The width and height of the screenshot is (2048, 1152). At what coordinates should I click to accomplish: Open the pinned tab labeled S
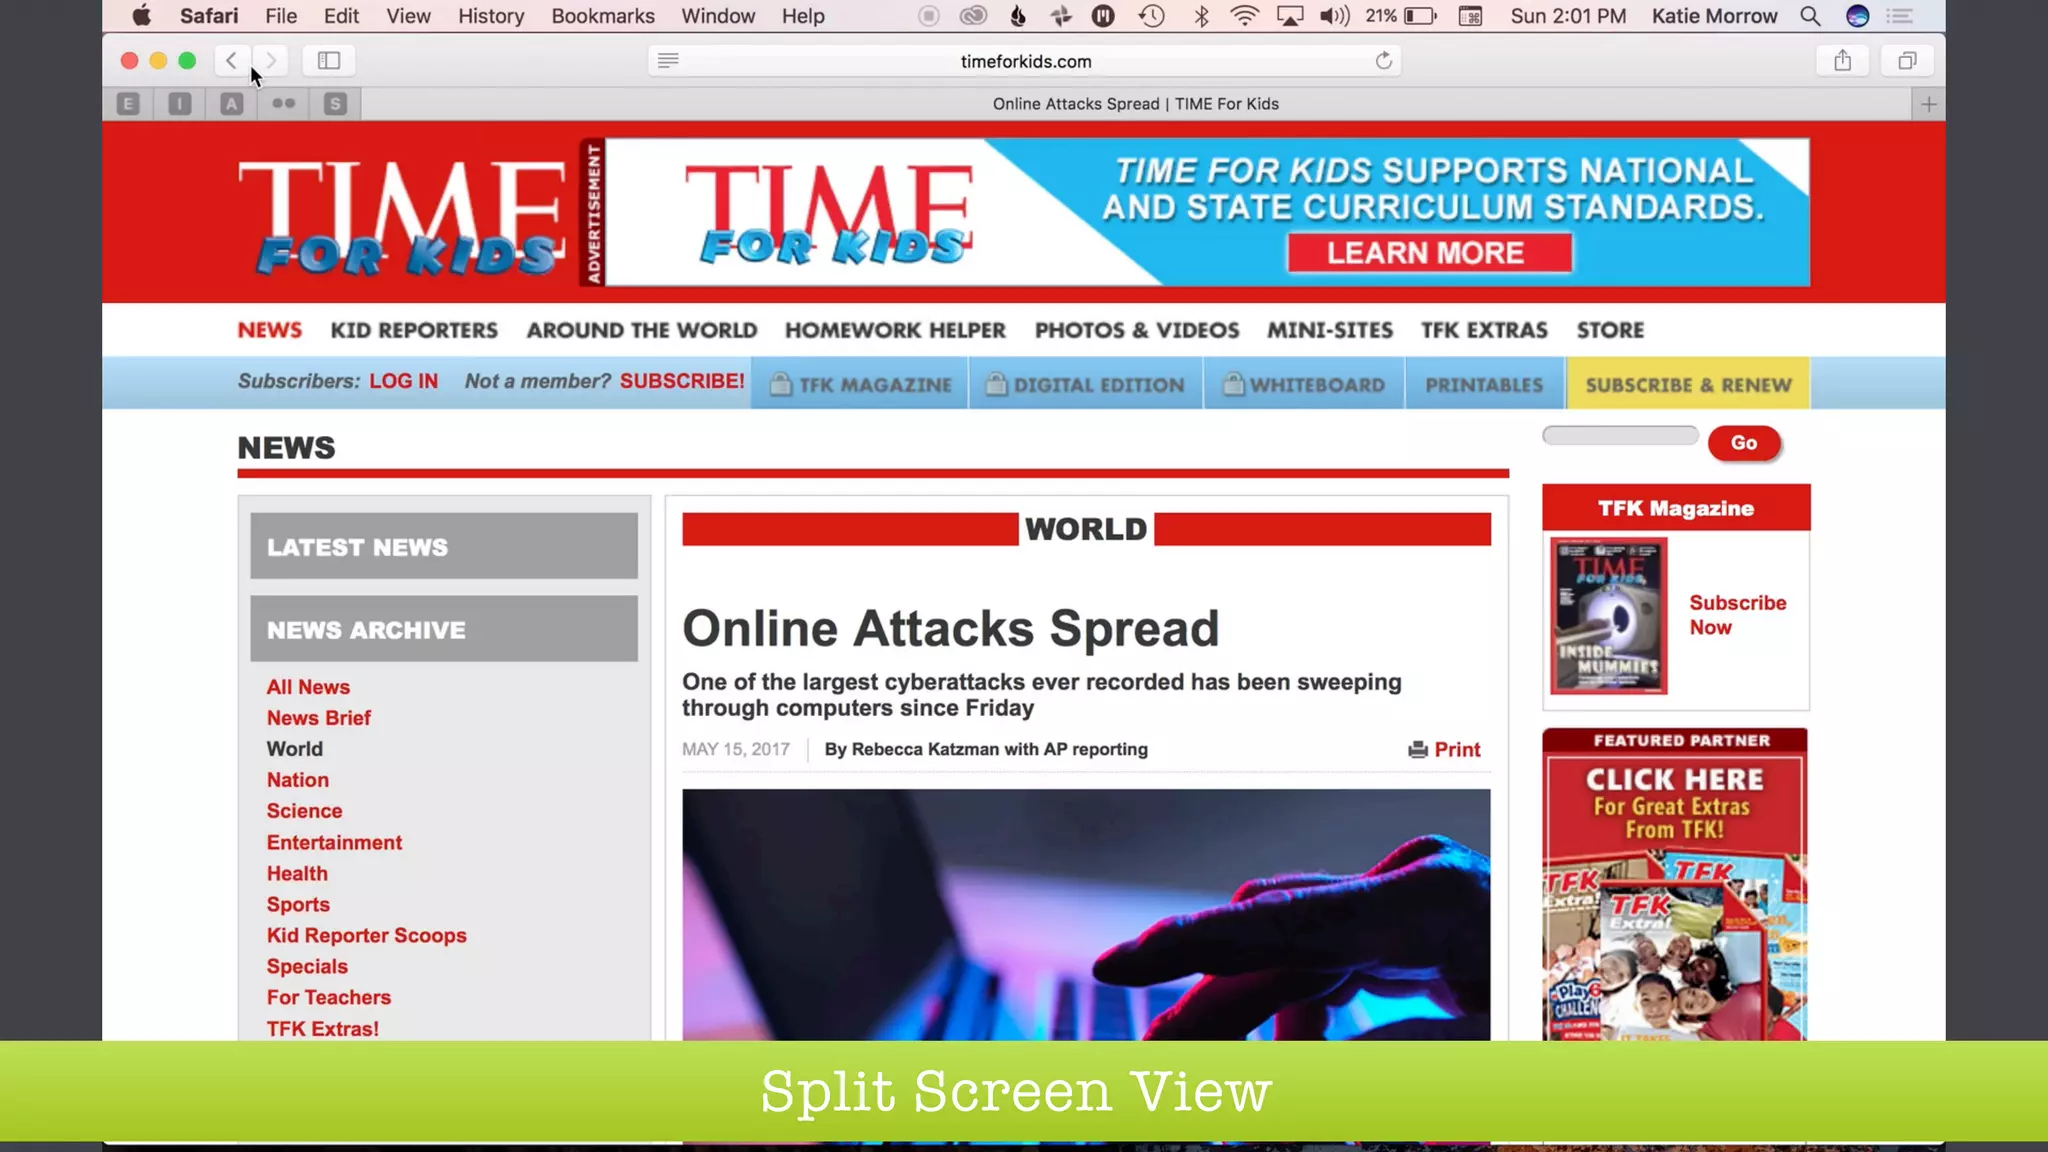point(335,104)
